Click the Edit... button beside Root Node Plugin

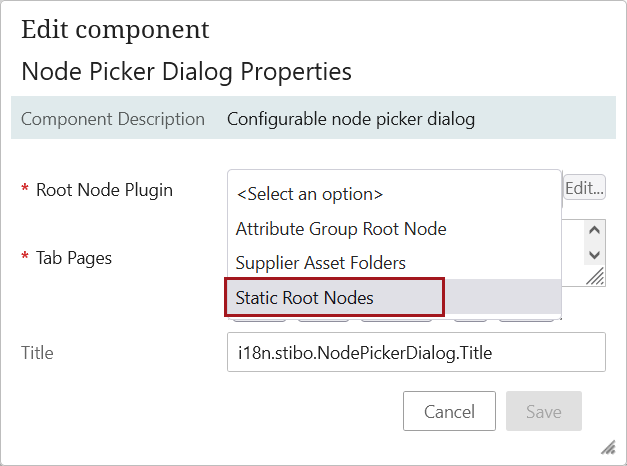(x=585, y=187)
